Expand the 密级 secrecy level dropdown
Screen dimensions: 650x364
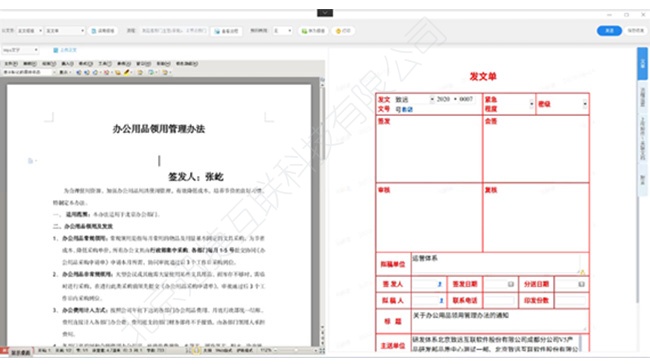tap(585, 104)
